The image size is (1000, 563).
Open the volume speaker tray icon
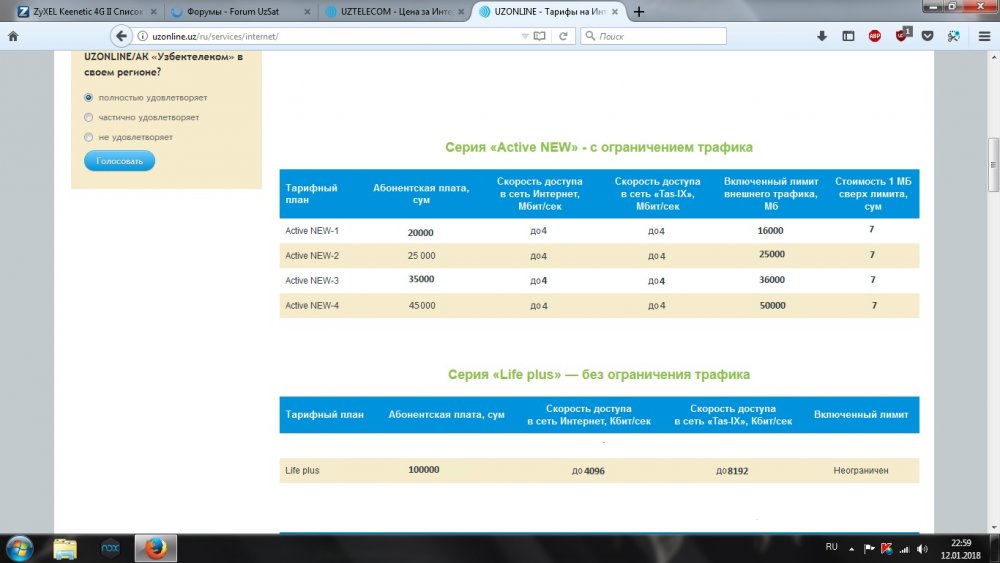point(922,548)
